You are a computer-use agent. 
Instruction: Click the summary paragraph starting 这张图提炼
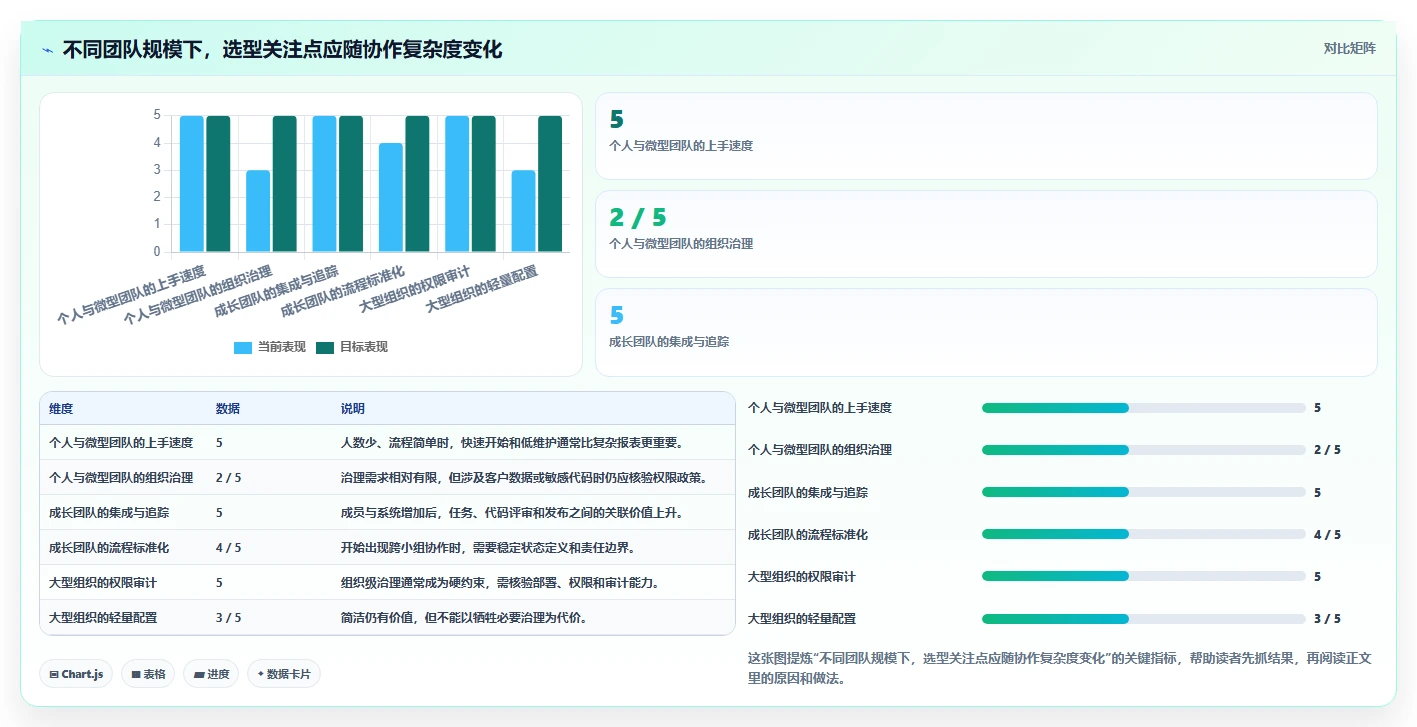(1060, 668)
